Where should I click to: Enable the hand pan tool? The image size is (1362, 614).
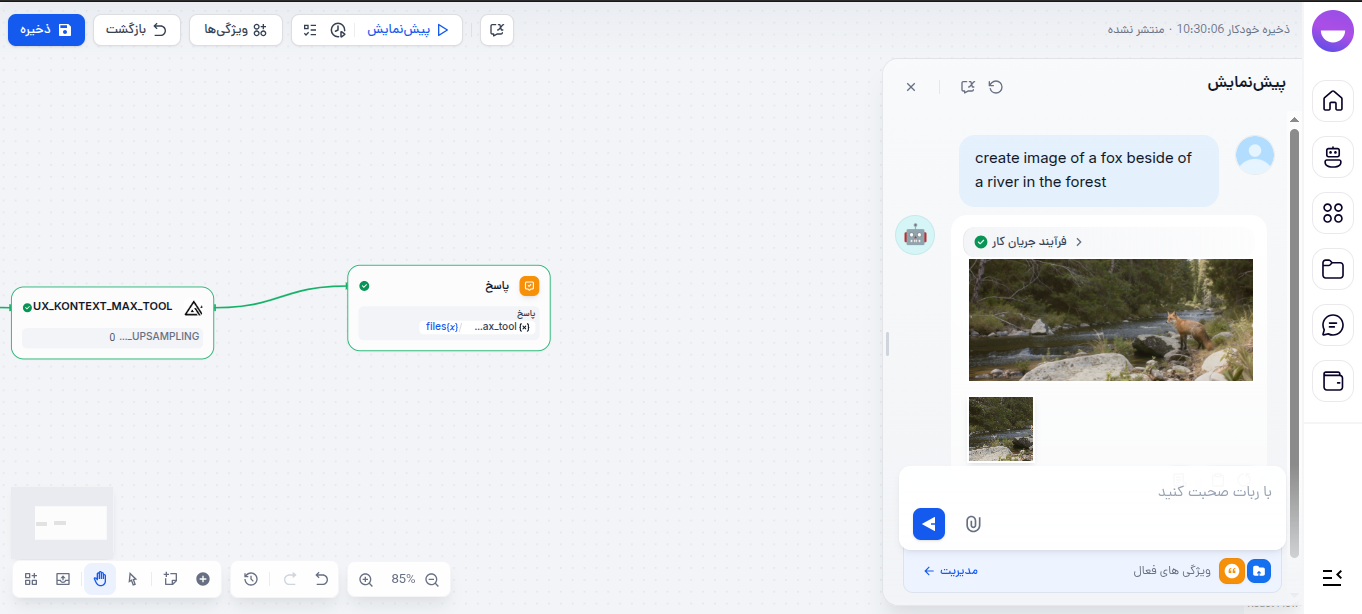(x=100, y=579)
